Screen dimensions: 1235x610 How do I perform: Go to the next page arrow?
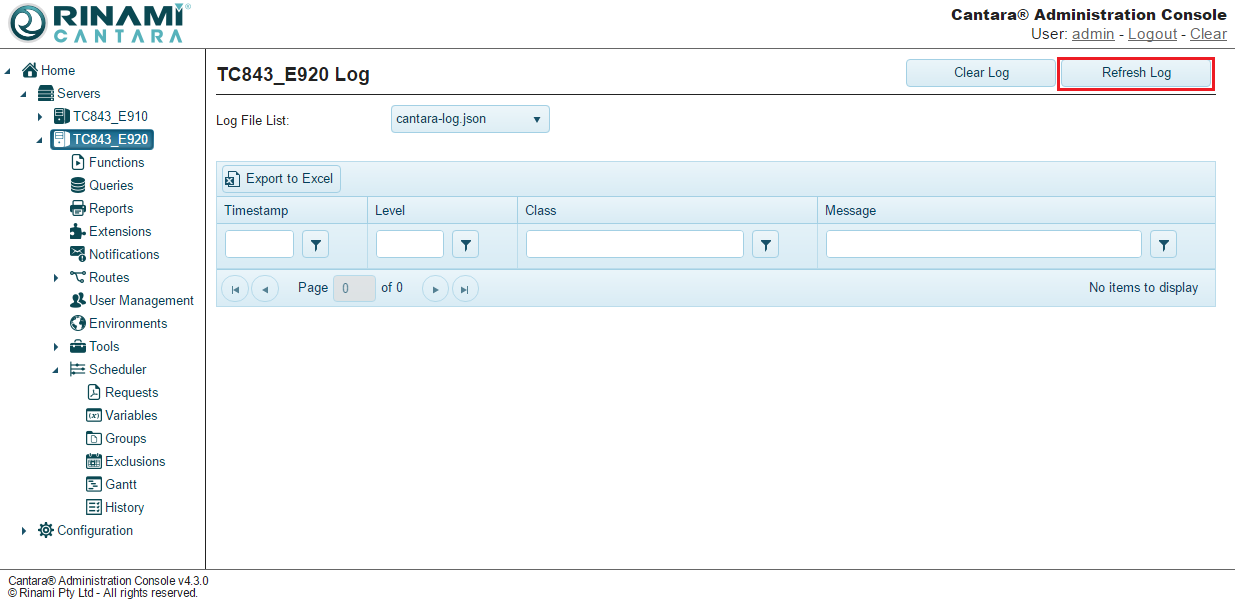click(x=435, y=289)
